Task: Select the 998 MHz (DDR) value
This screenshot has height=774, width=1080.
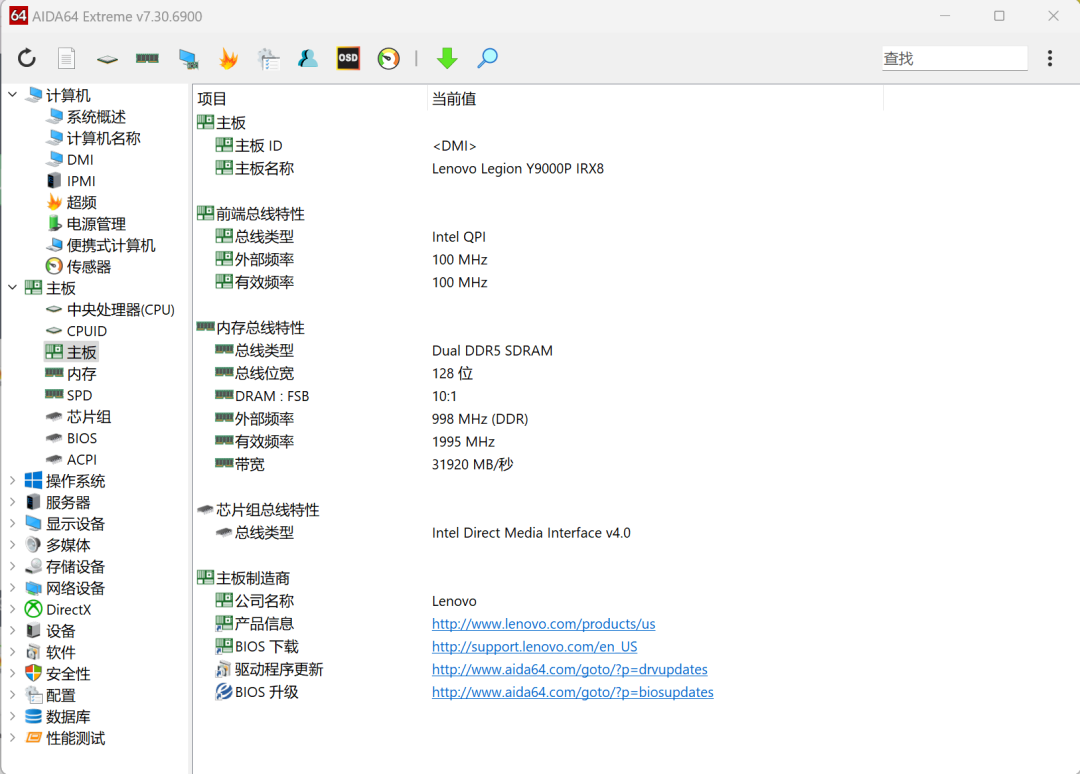Action: (x=480, y=418)
